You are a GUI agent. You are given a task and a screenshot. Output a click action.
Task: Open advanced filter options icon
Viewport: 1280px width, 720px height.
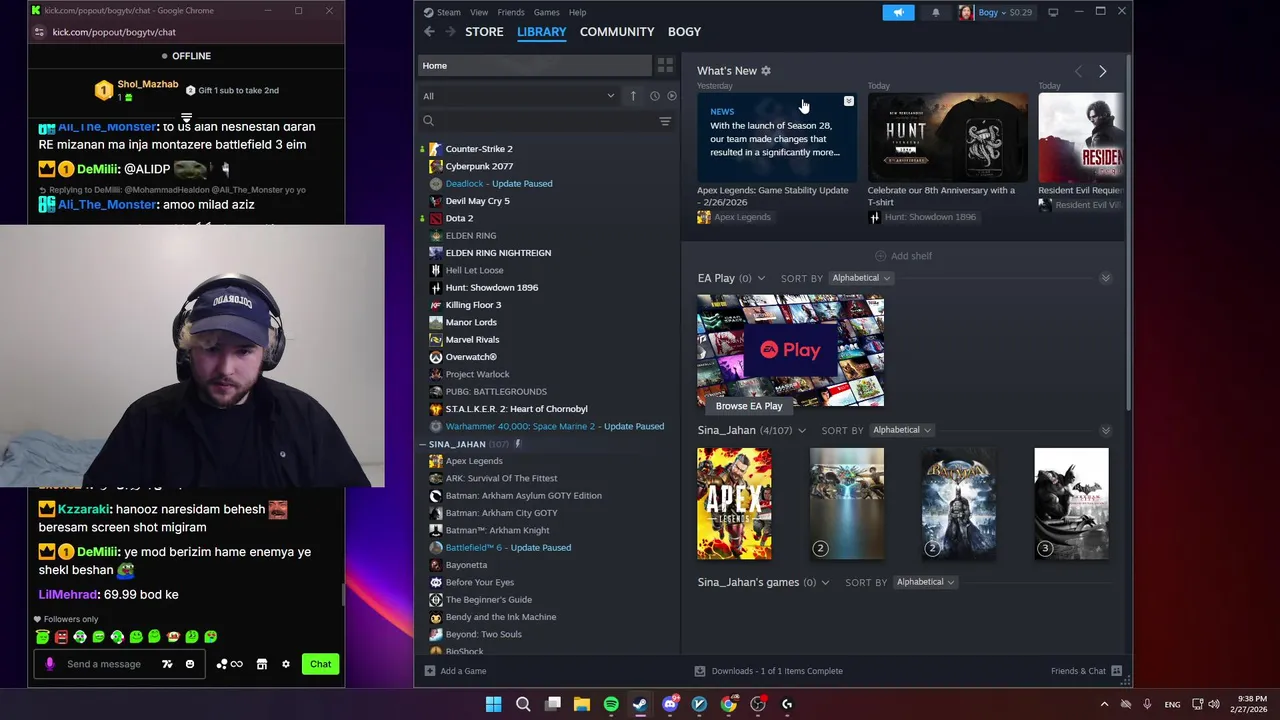pyautogui.click(x=665, y=121)
